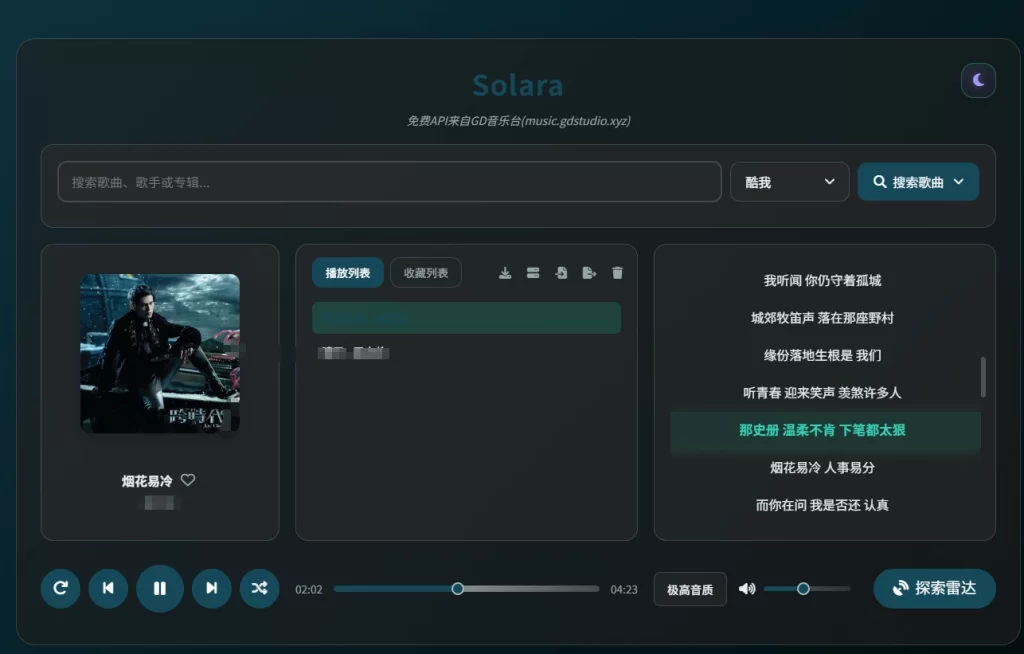Switch to the 收藏列表 tab
This screenshot has height=654, width=1024.
click(x=425, y=272)
